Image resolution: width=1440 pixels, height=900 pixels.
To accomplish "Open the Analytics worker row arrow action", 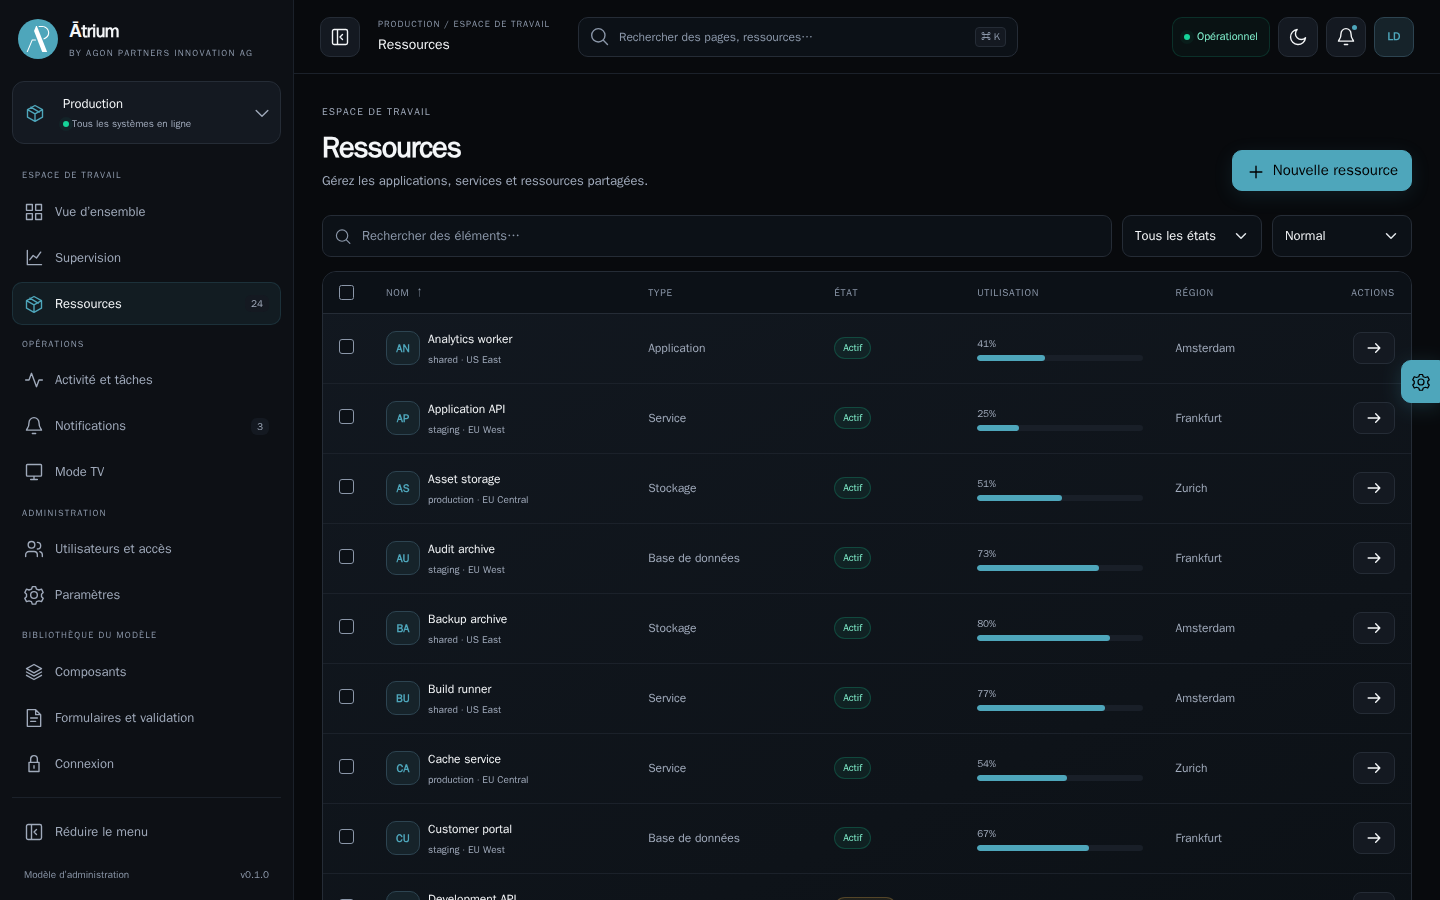I will 1374,348.
